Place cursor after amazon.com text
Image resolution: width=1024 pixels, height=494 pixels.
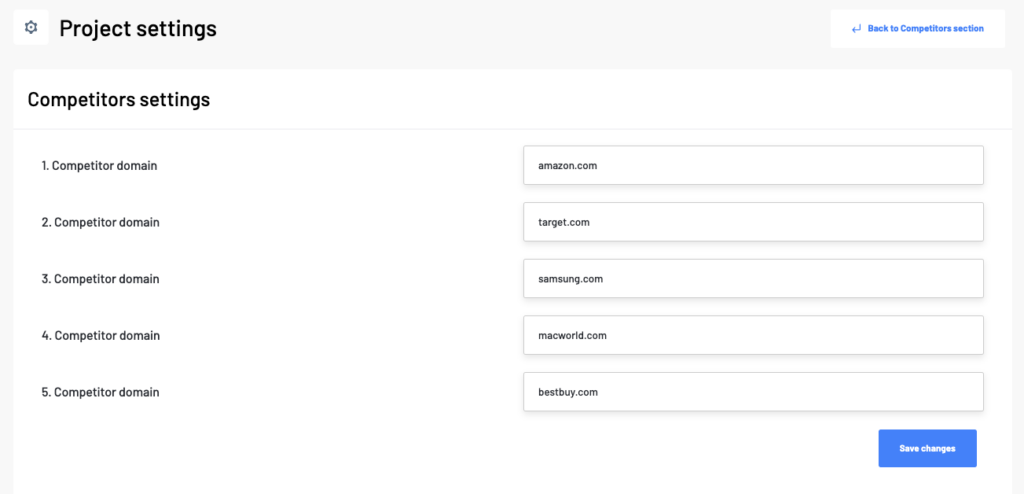click(x=599, y=166)
